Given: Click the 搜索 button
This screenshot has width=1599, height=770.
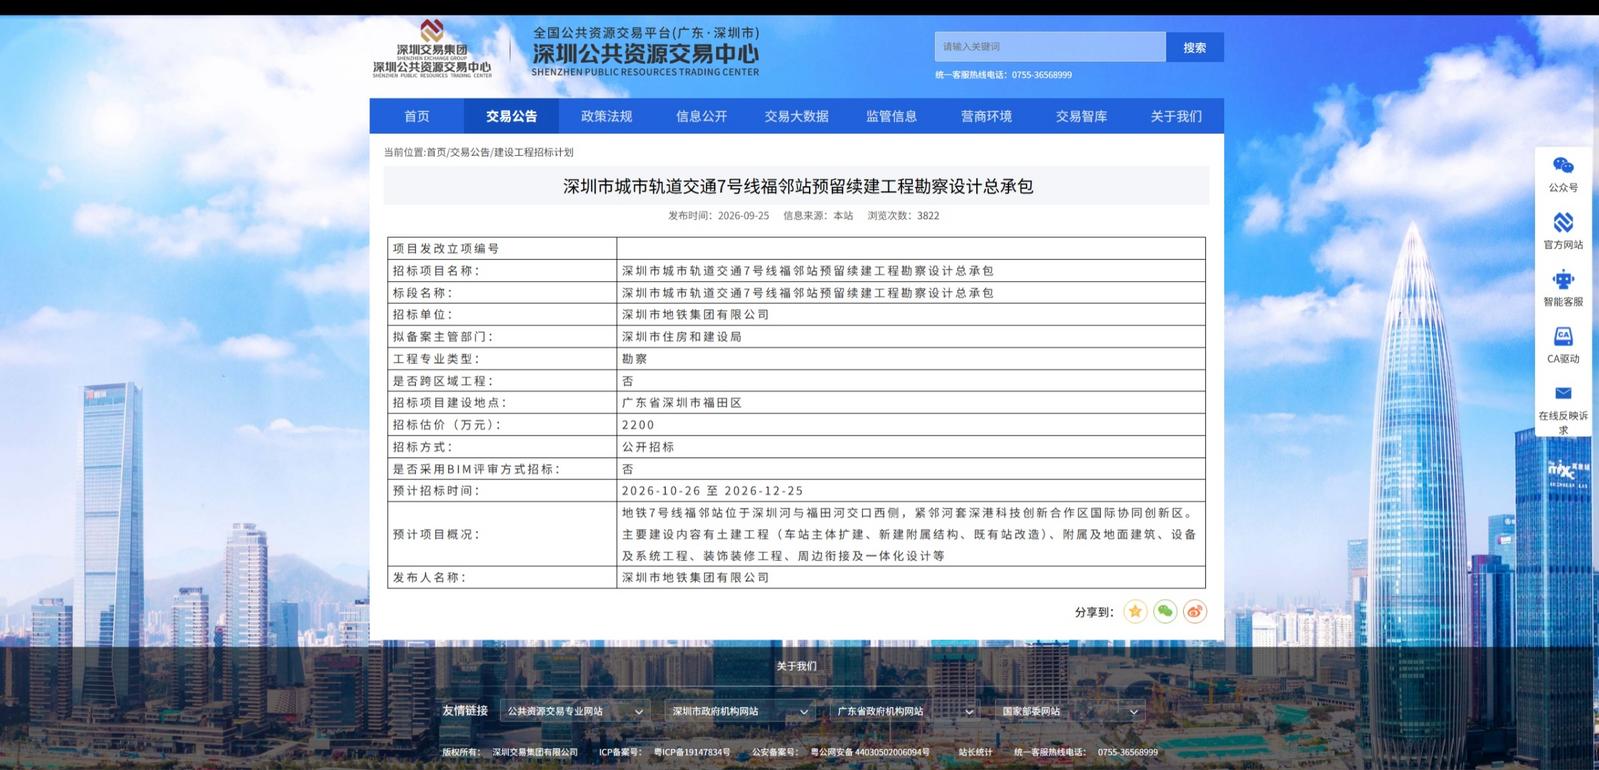Looking at the screenshot, I should [x=1195, y=47].
